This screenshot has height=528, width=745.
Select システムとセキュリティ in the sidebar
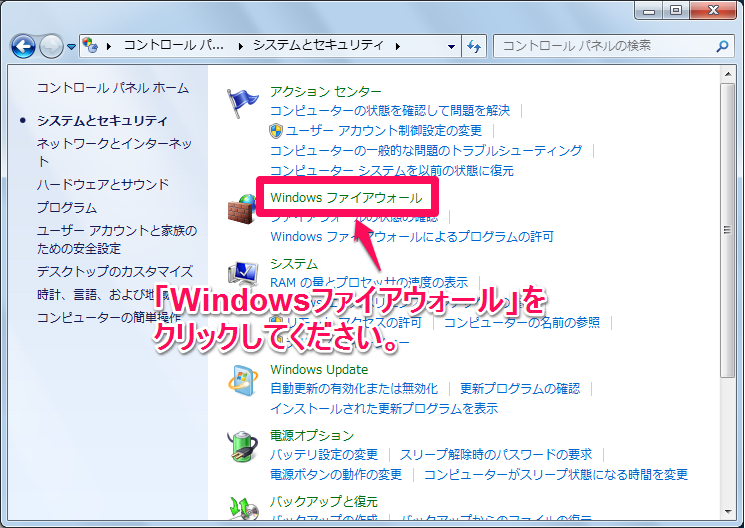point(102,121)
